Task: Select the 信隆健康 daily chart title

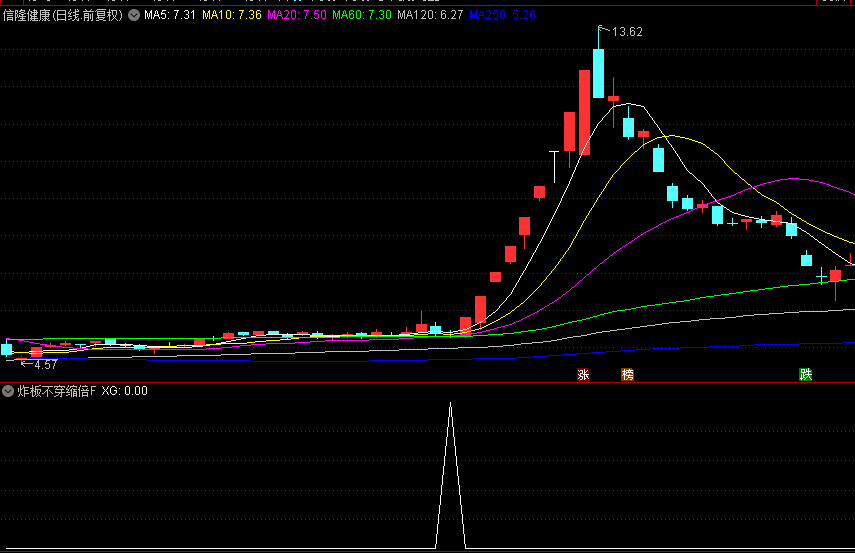Action: point(62,16)
